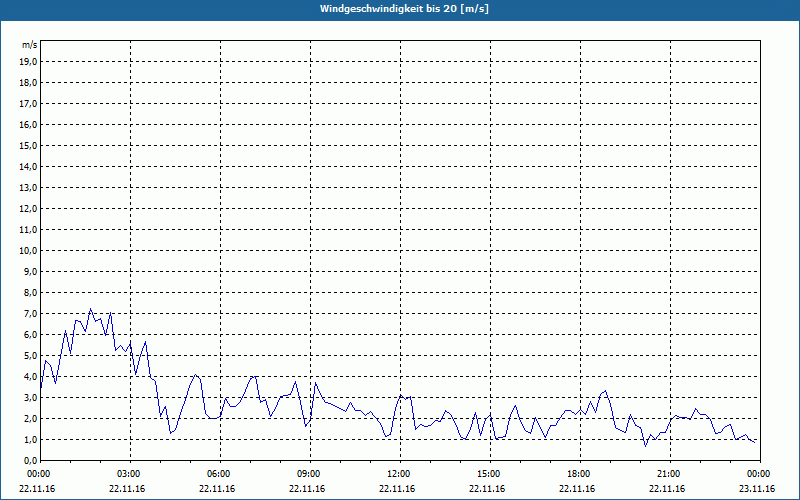Click the 15,0 value on y-axis

[28, 146]
